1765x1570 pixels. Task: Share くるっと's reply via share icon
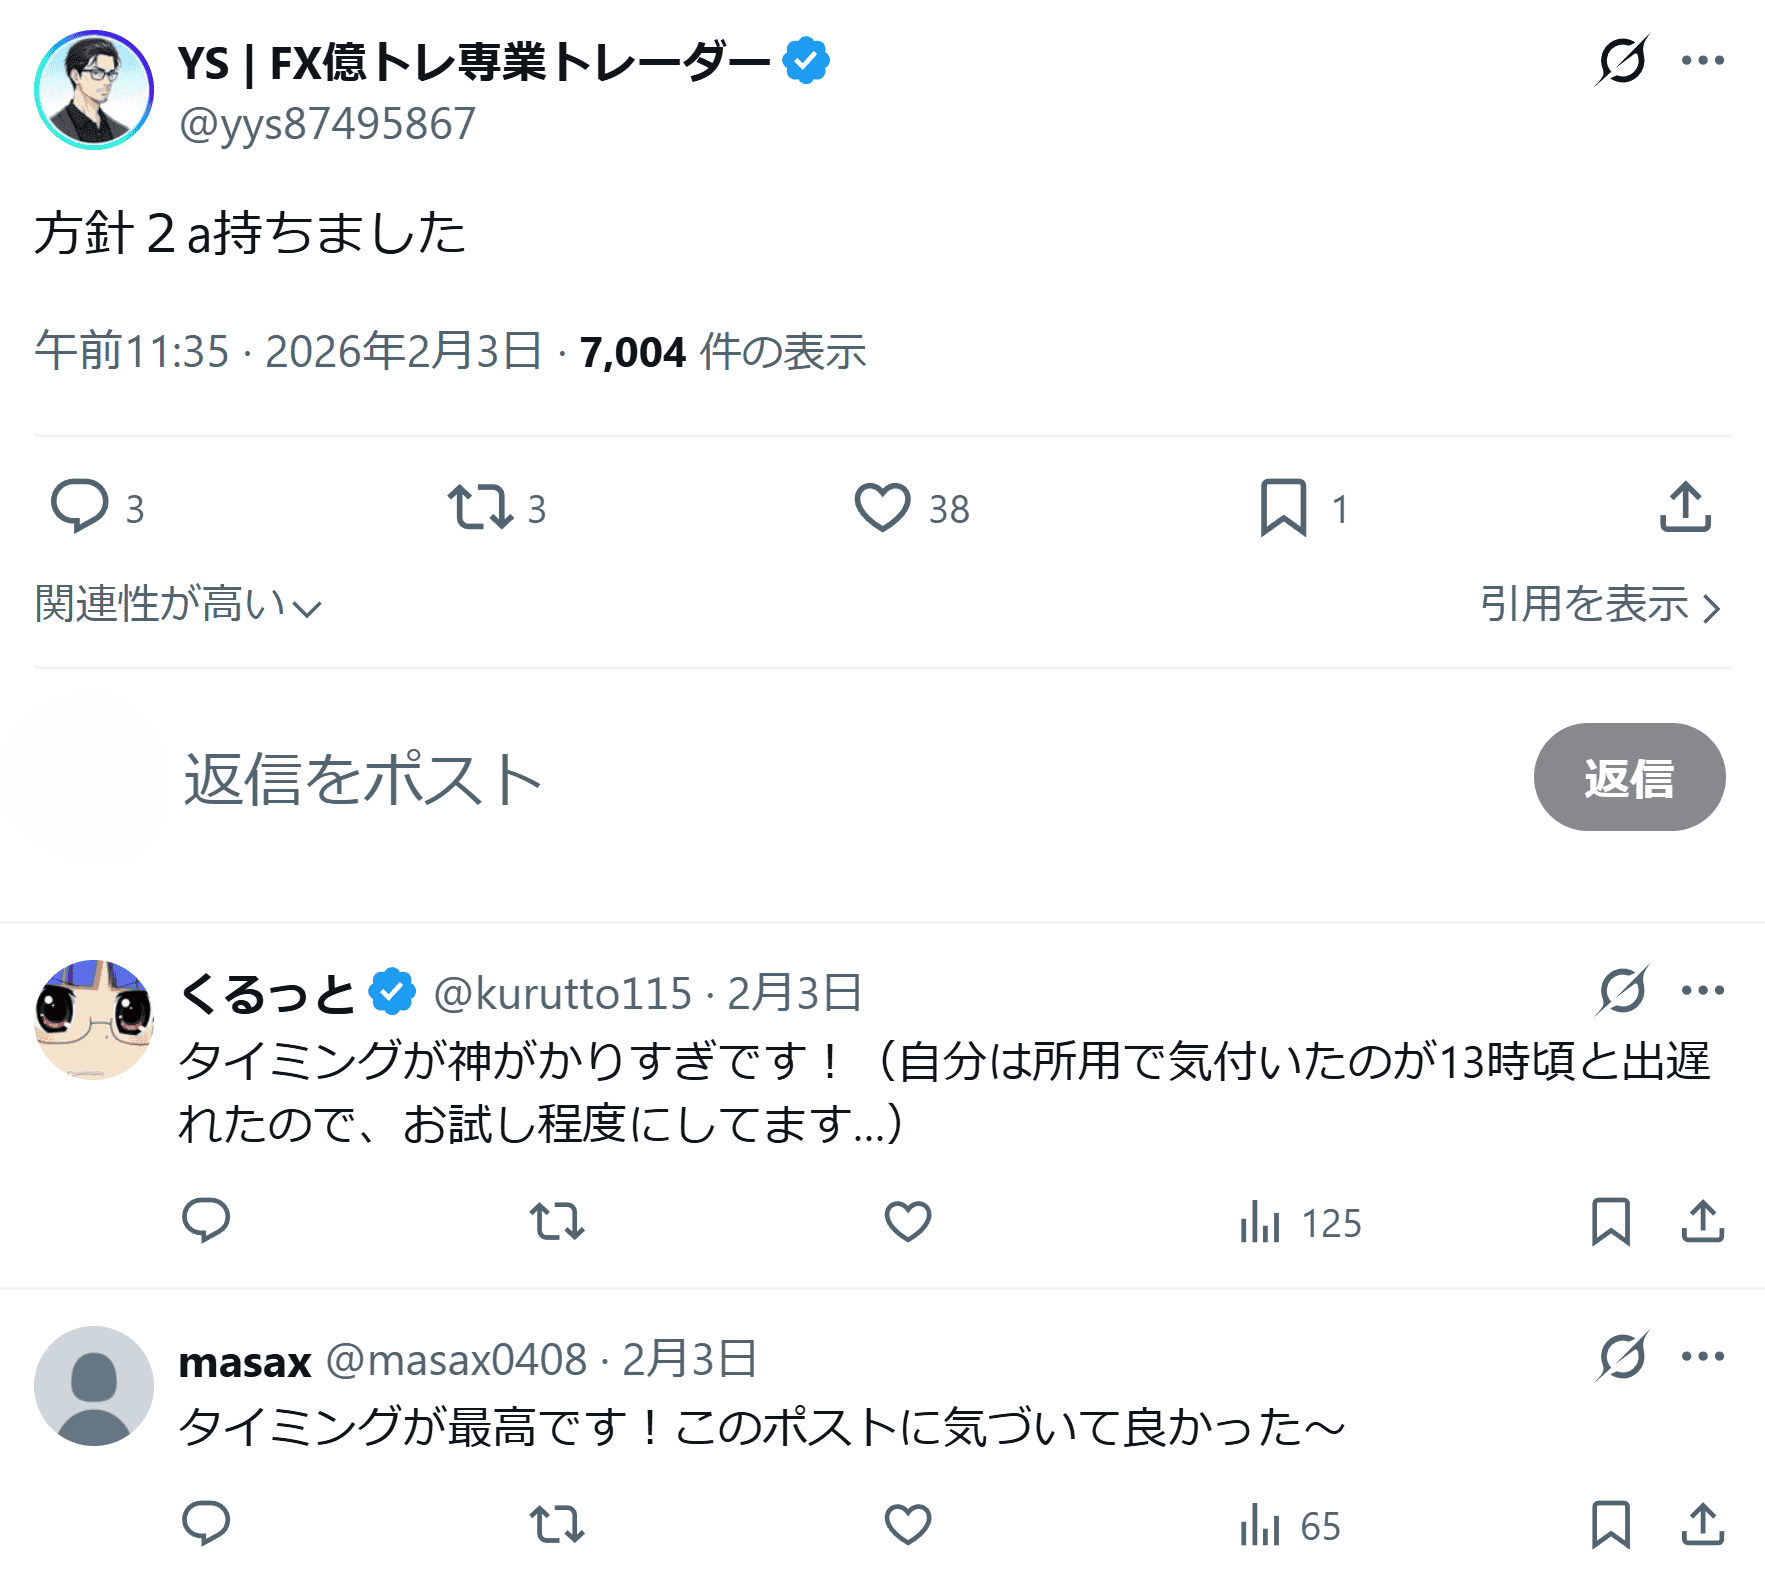[1702, 1221]
